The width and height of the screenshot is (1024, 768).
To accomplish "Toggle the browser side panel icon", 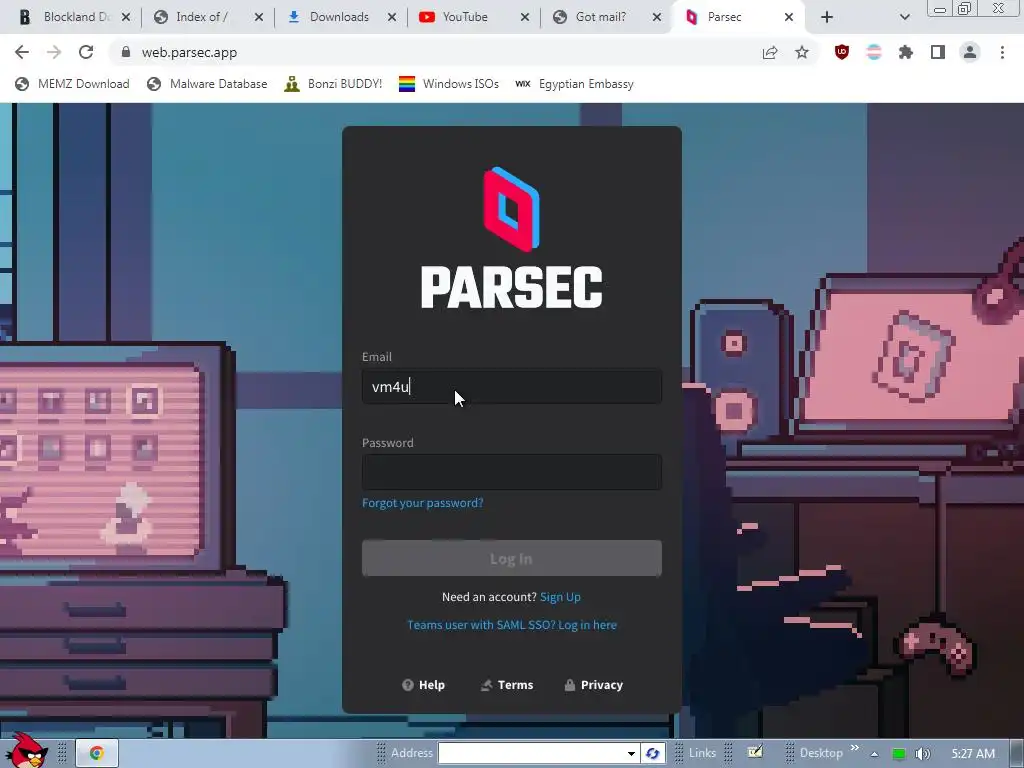I will (938, 52).
